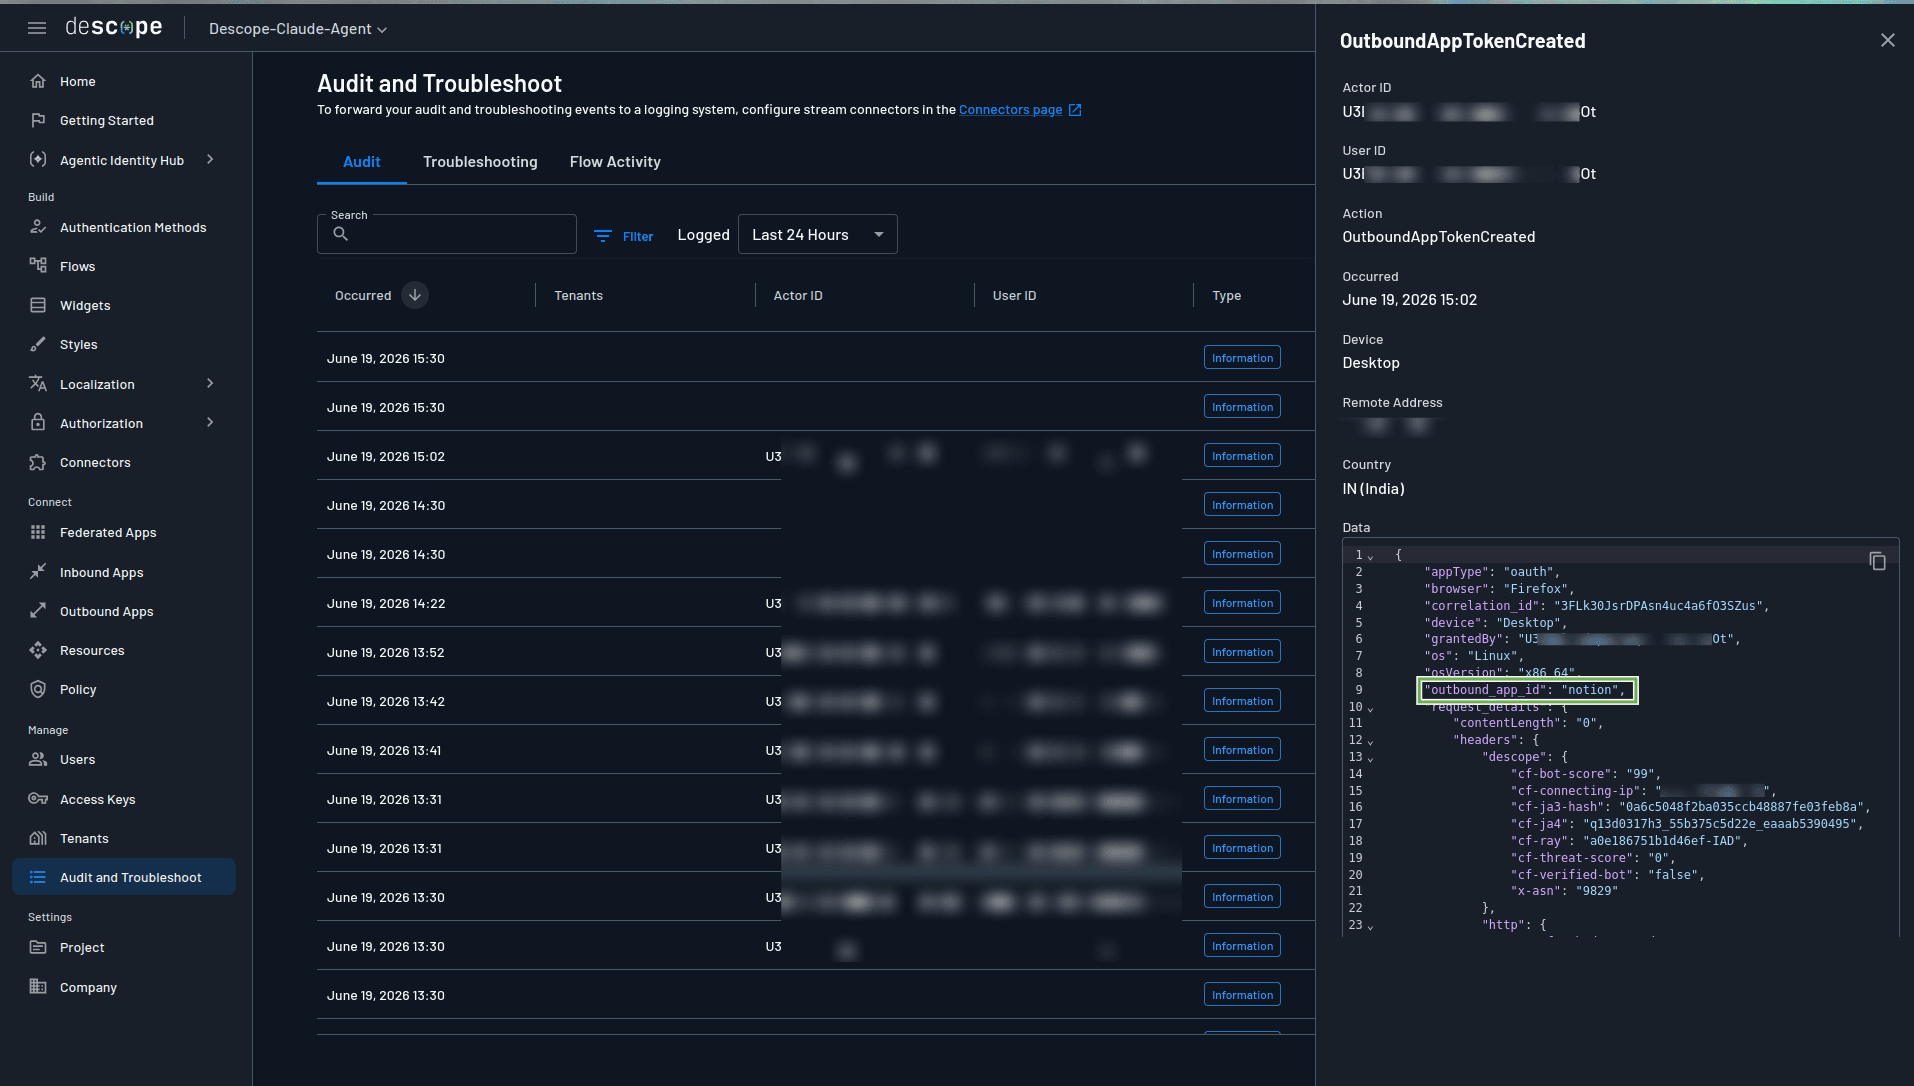Click the Project settings icon
1914x1086 pixels.
pyautogui.click(x=38, y=947)
